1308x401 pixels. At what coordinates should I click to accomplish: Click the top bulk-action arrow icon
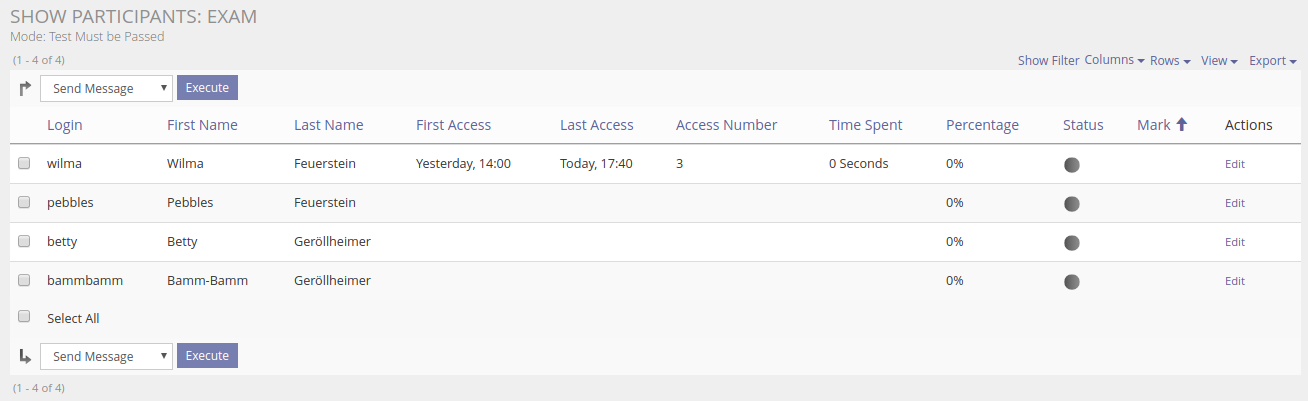[x=25, y=89]
